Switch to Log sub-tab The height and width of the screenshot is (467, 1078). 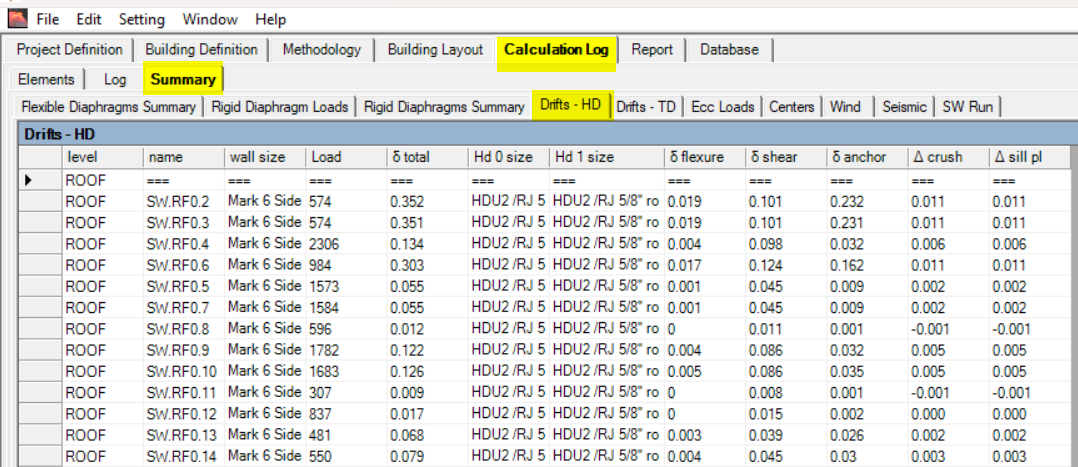pos(115,79)
